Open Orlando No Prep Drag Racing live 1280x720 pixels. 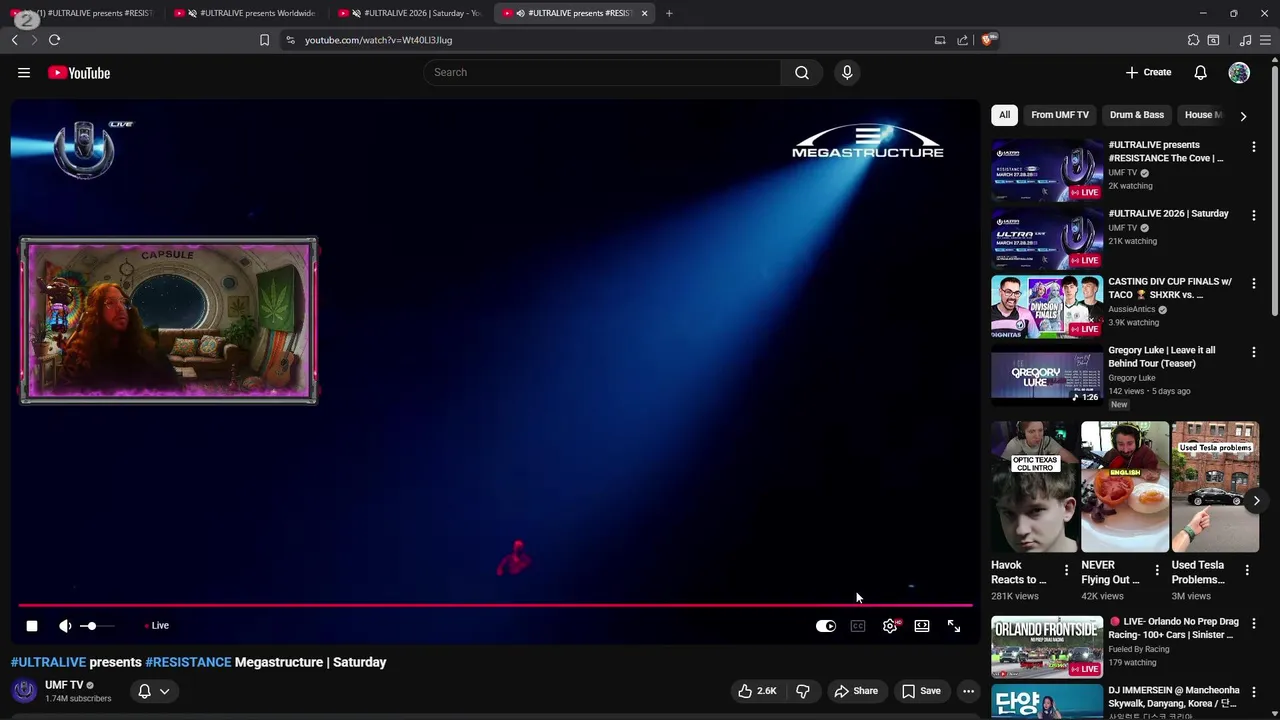[x=1047, y=647]
